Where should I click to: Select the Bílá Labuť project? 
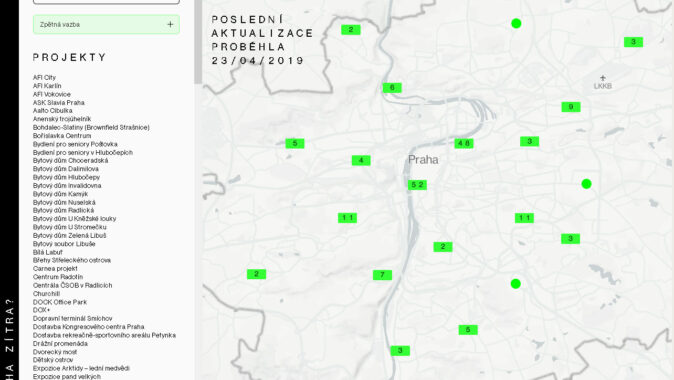click(47, 252)
